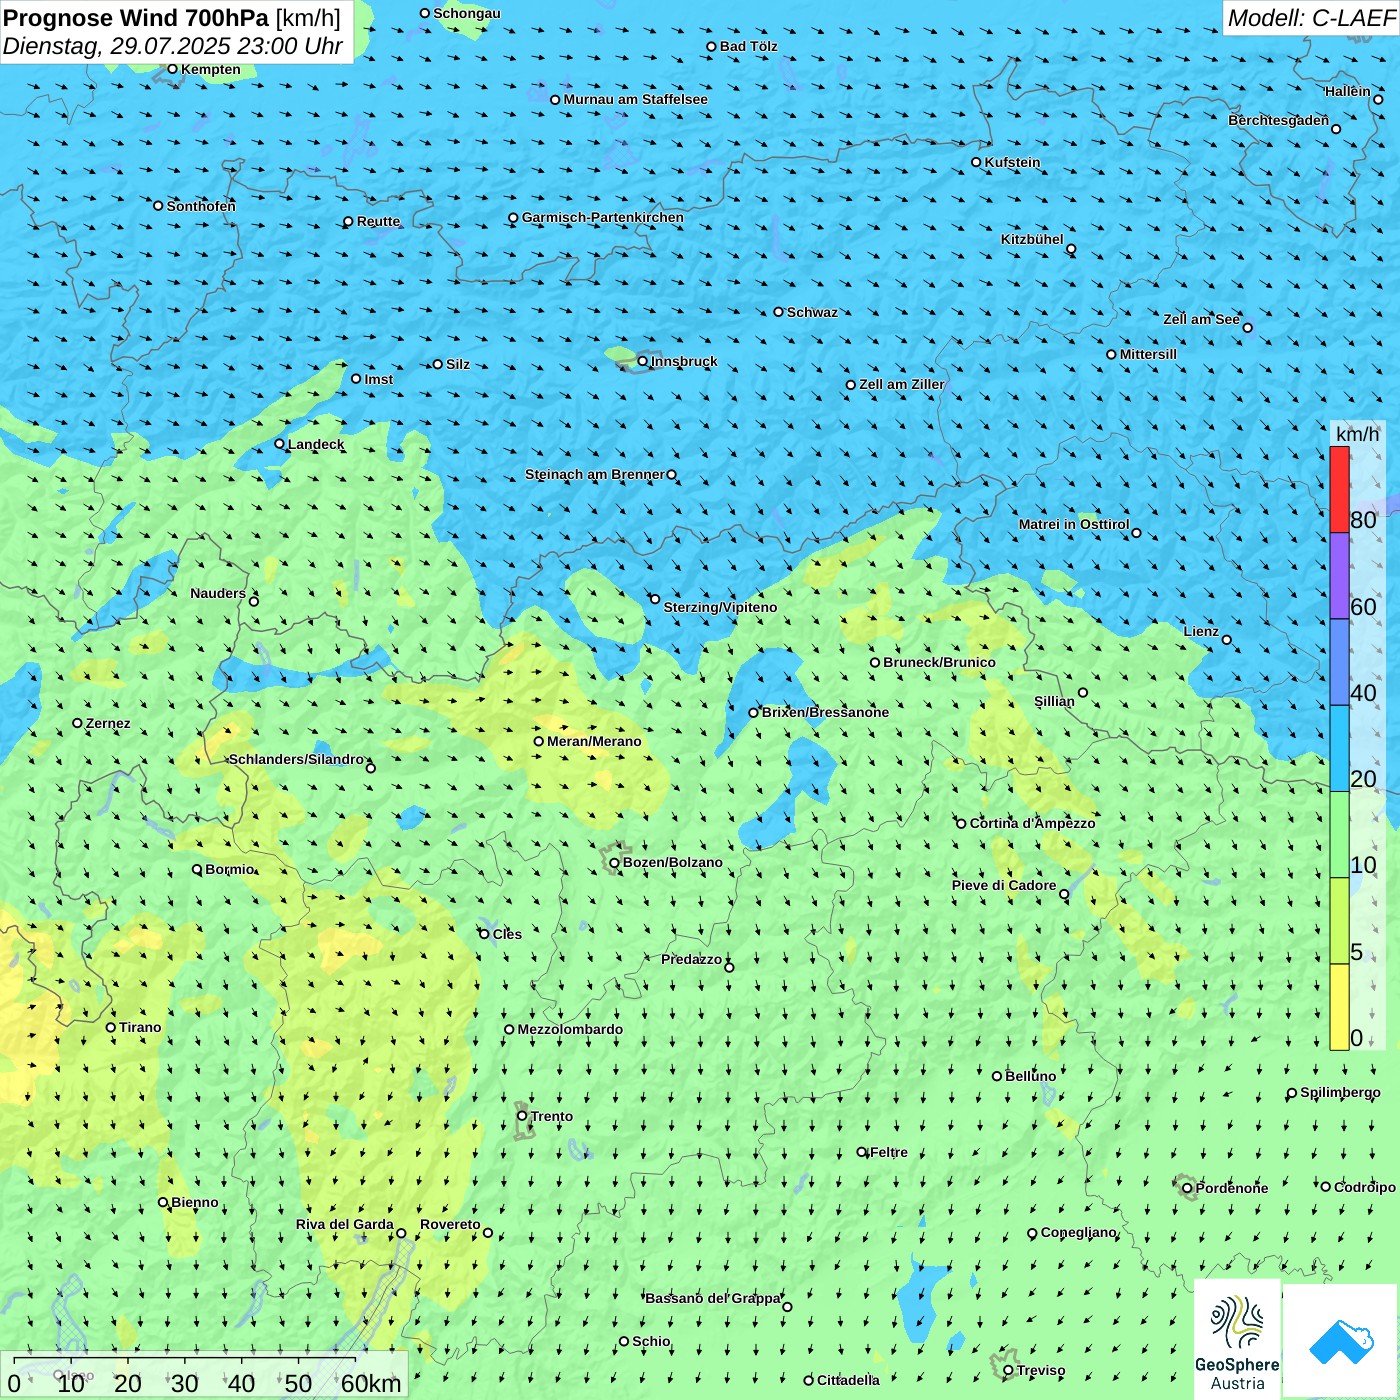The width and height of the screenshot is (1400, 1400).
Task: Click the Tirano city marker
Action: pyautogui.click(x=111, y=1027)
